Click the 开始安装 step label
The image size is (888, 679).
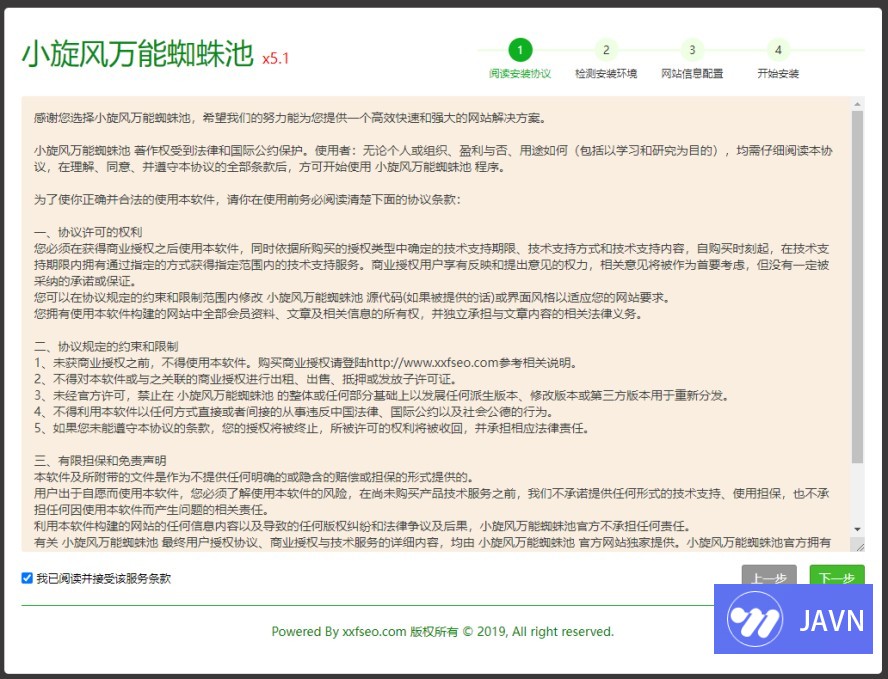778,74
